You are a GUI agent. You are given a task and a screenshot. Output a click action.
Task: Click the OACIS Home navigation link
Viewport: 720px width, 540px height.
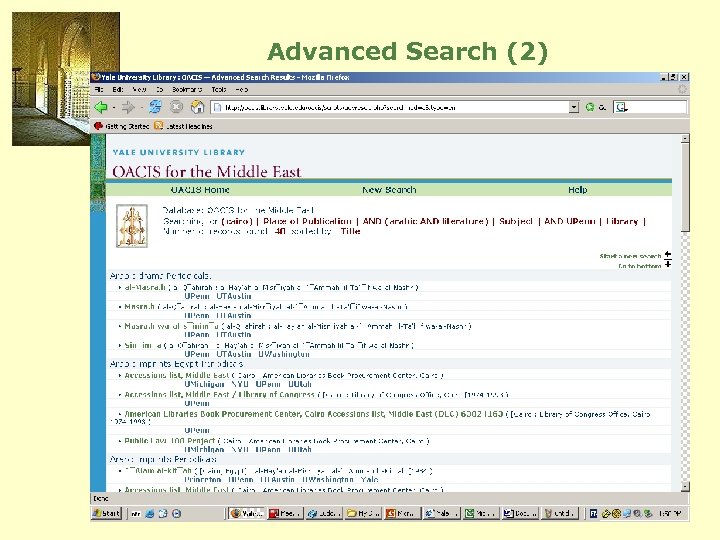click(x=200, y=190)
